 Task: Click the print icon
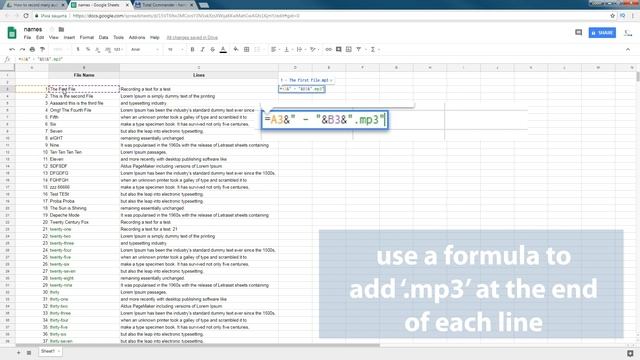tap(32, 49)
